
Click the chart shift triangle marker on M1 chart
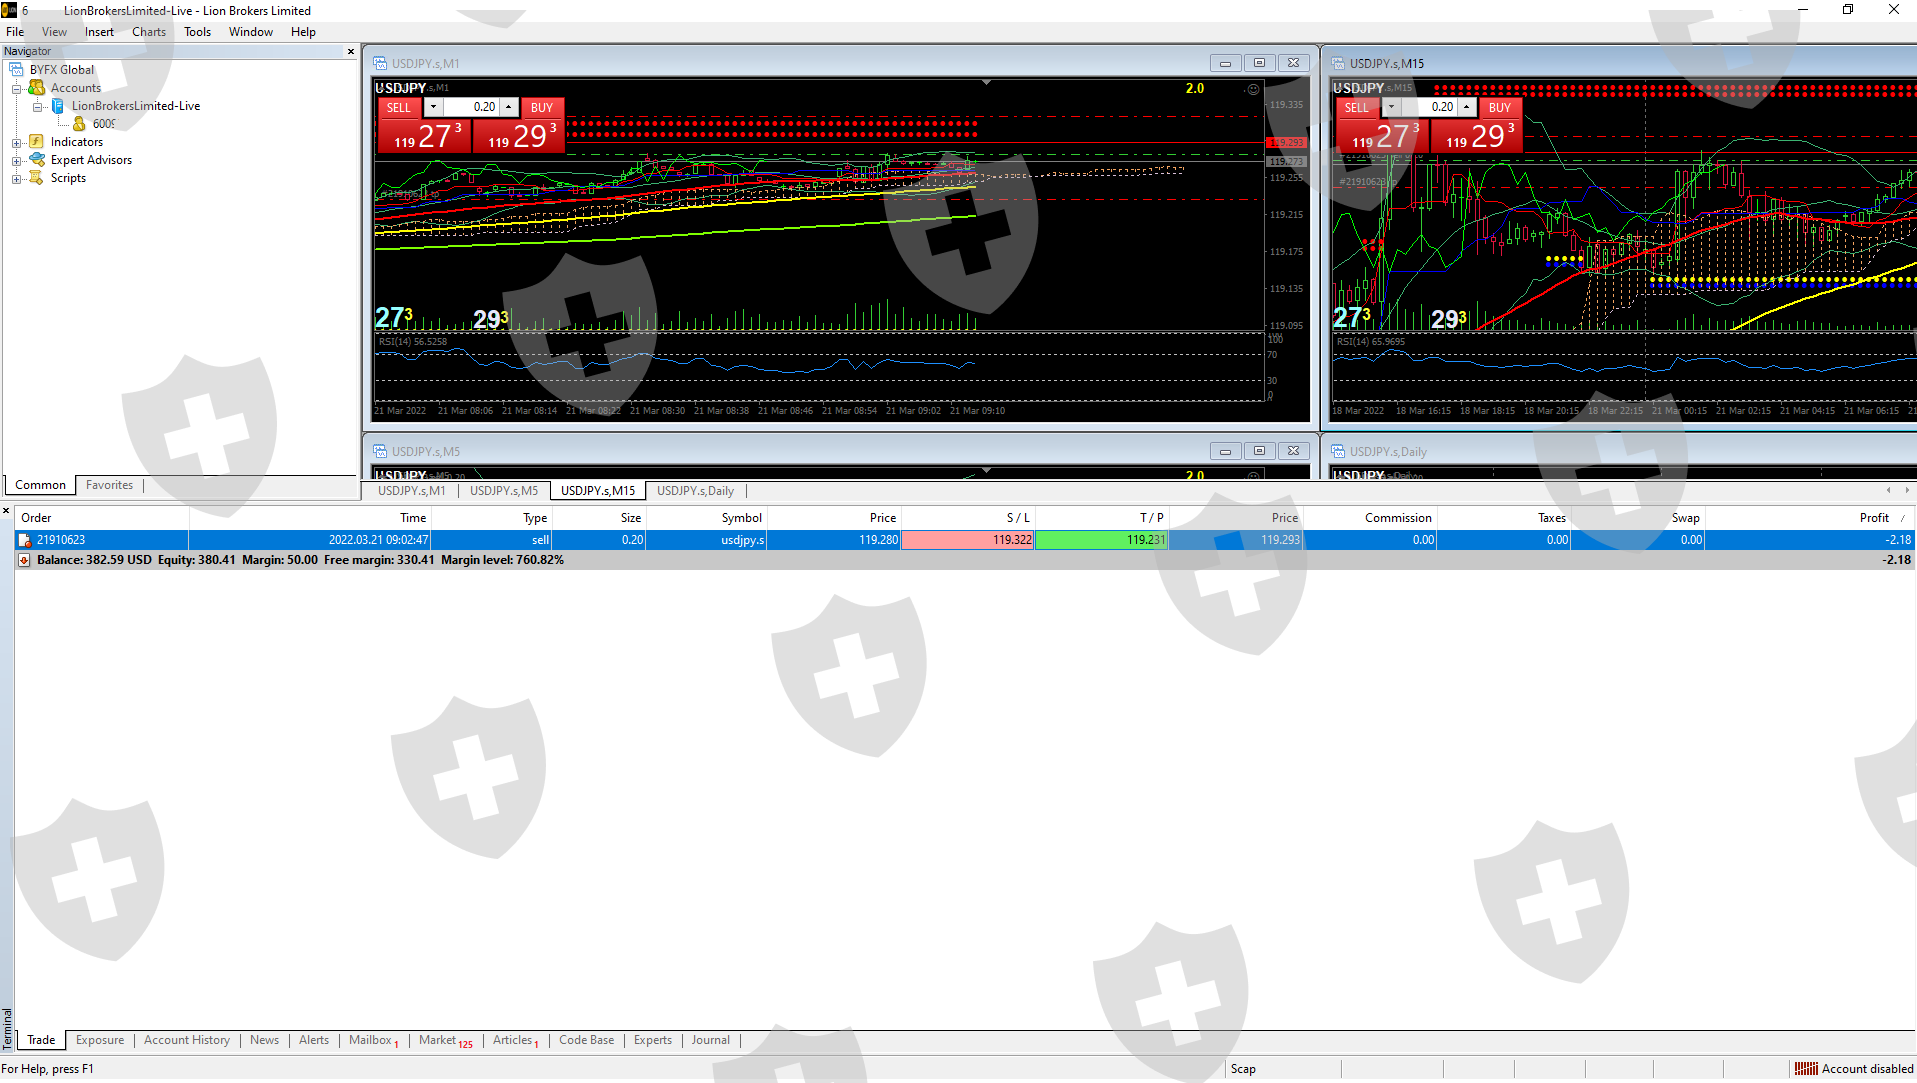[986, 82]
